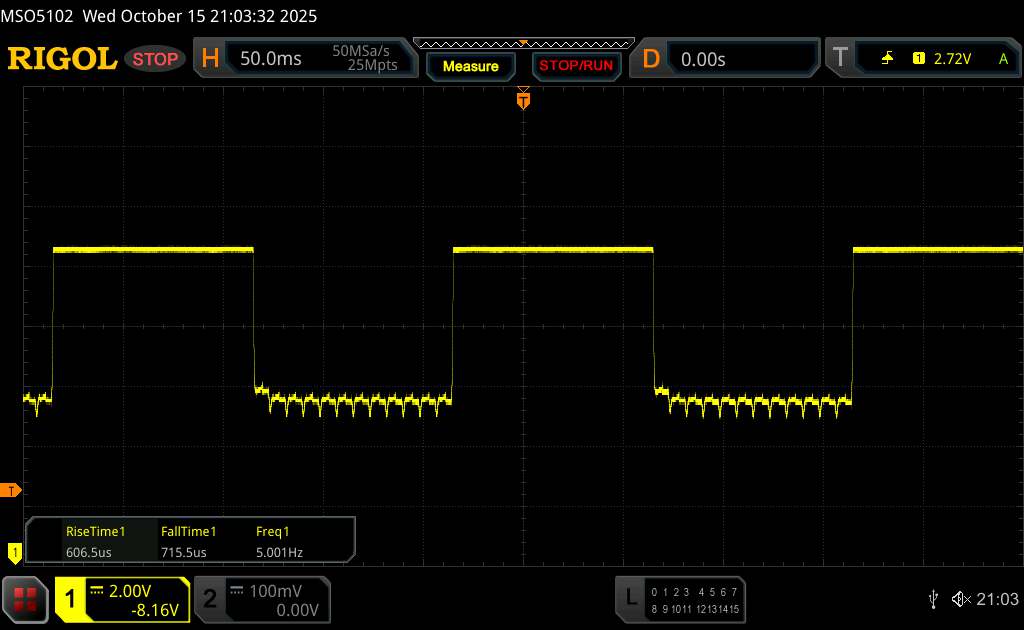Click the waveform memory position bar
The image size is (1024, 630).
(x=523, y=42)
